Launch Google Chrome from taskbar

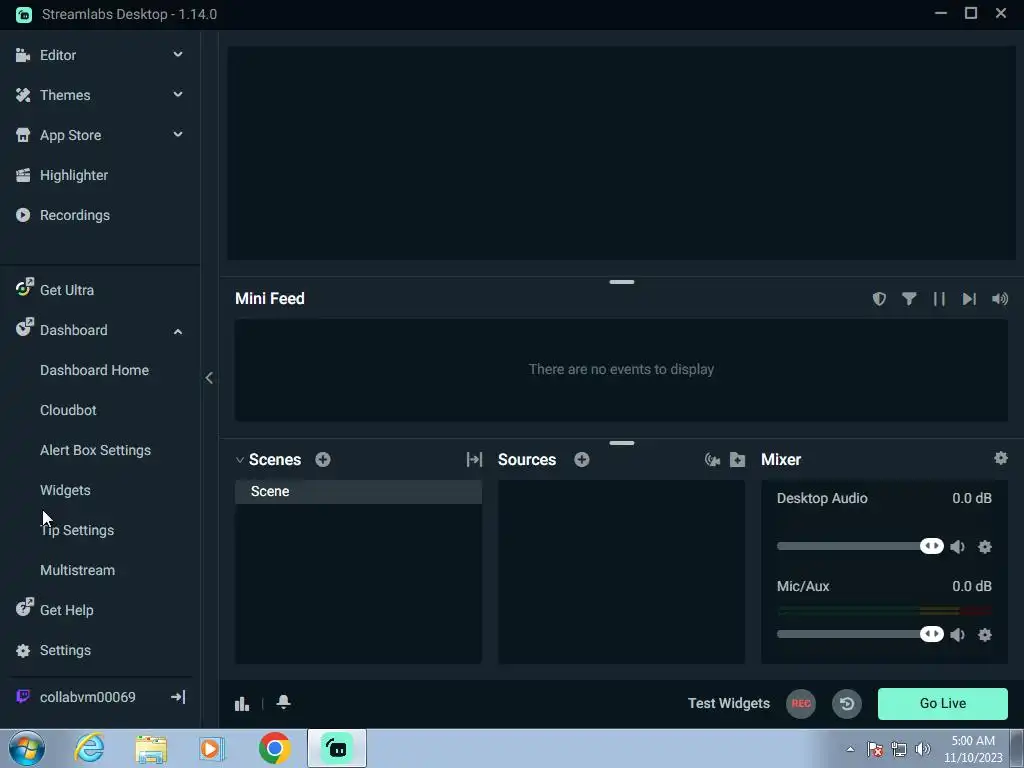pyautogui.click(x=274, y=748)
